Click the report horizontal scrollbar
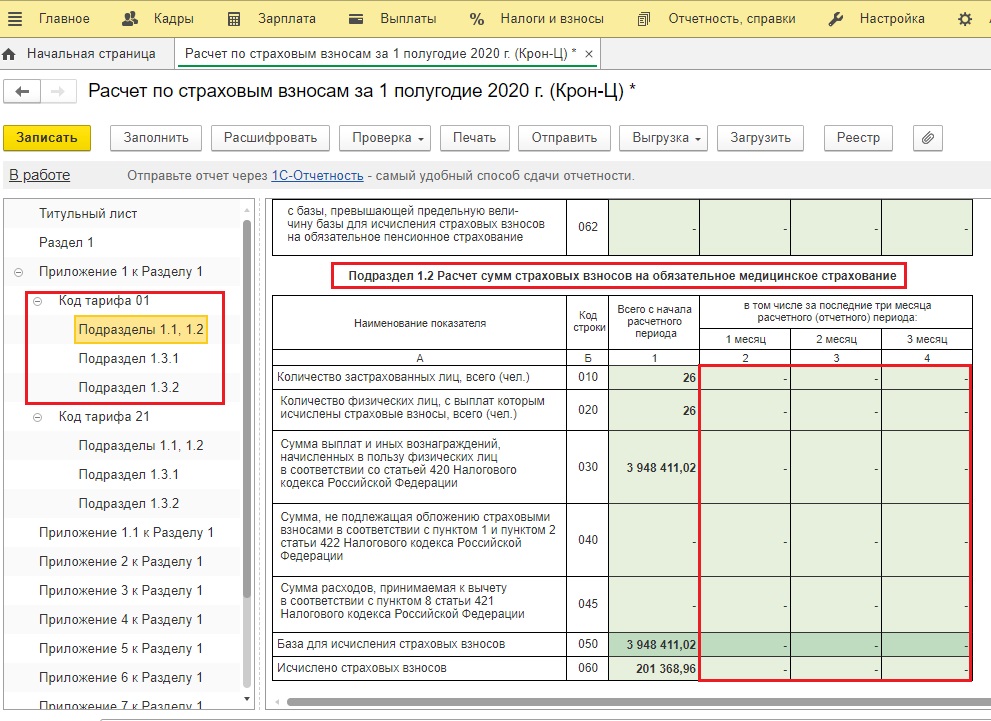 tap(638, 702)
